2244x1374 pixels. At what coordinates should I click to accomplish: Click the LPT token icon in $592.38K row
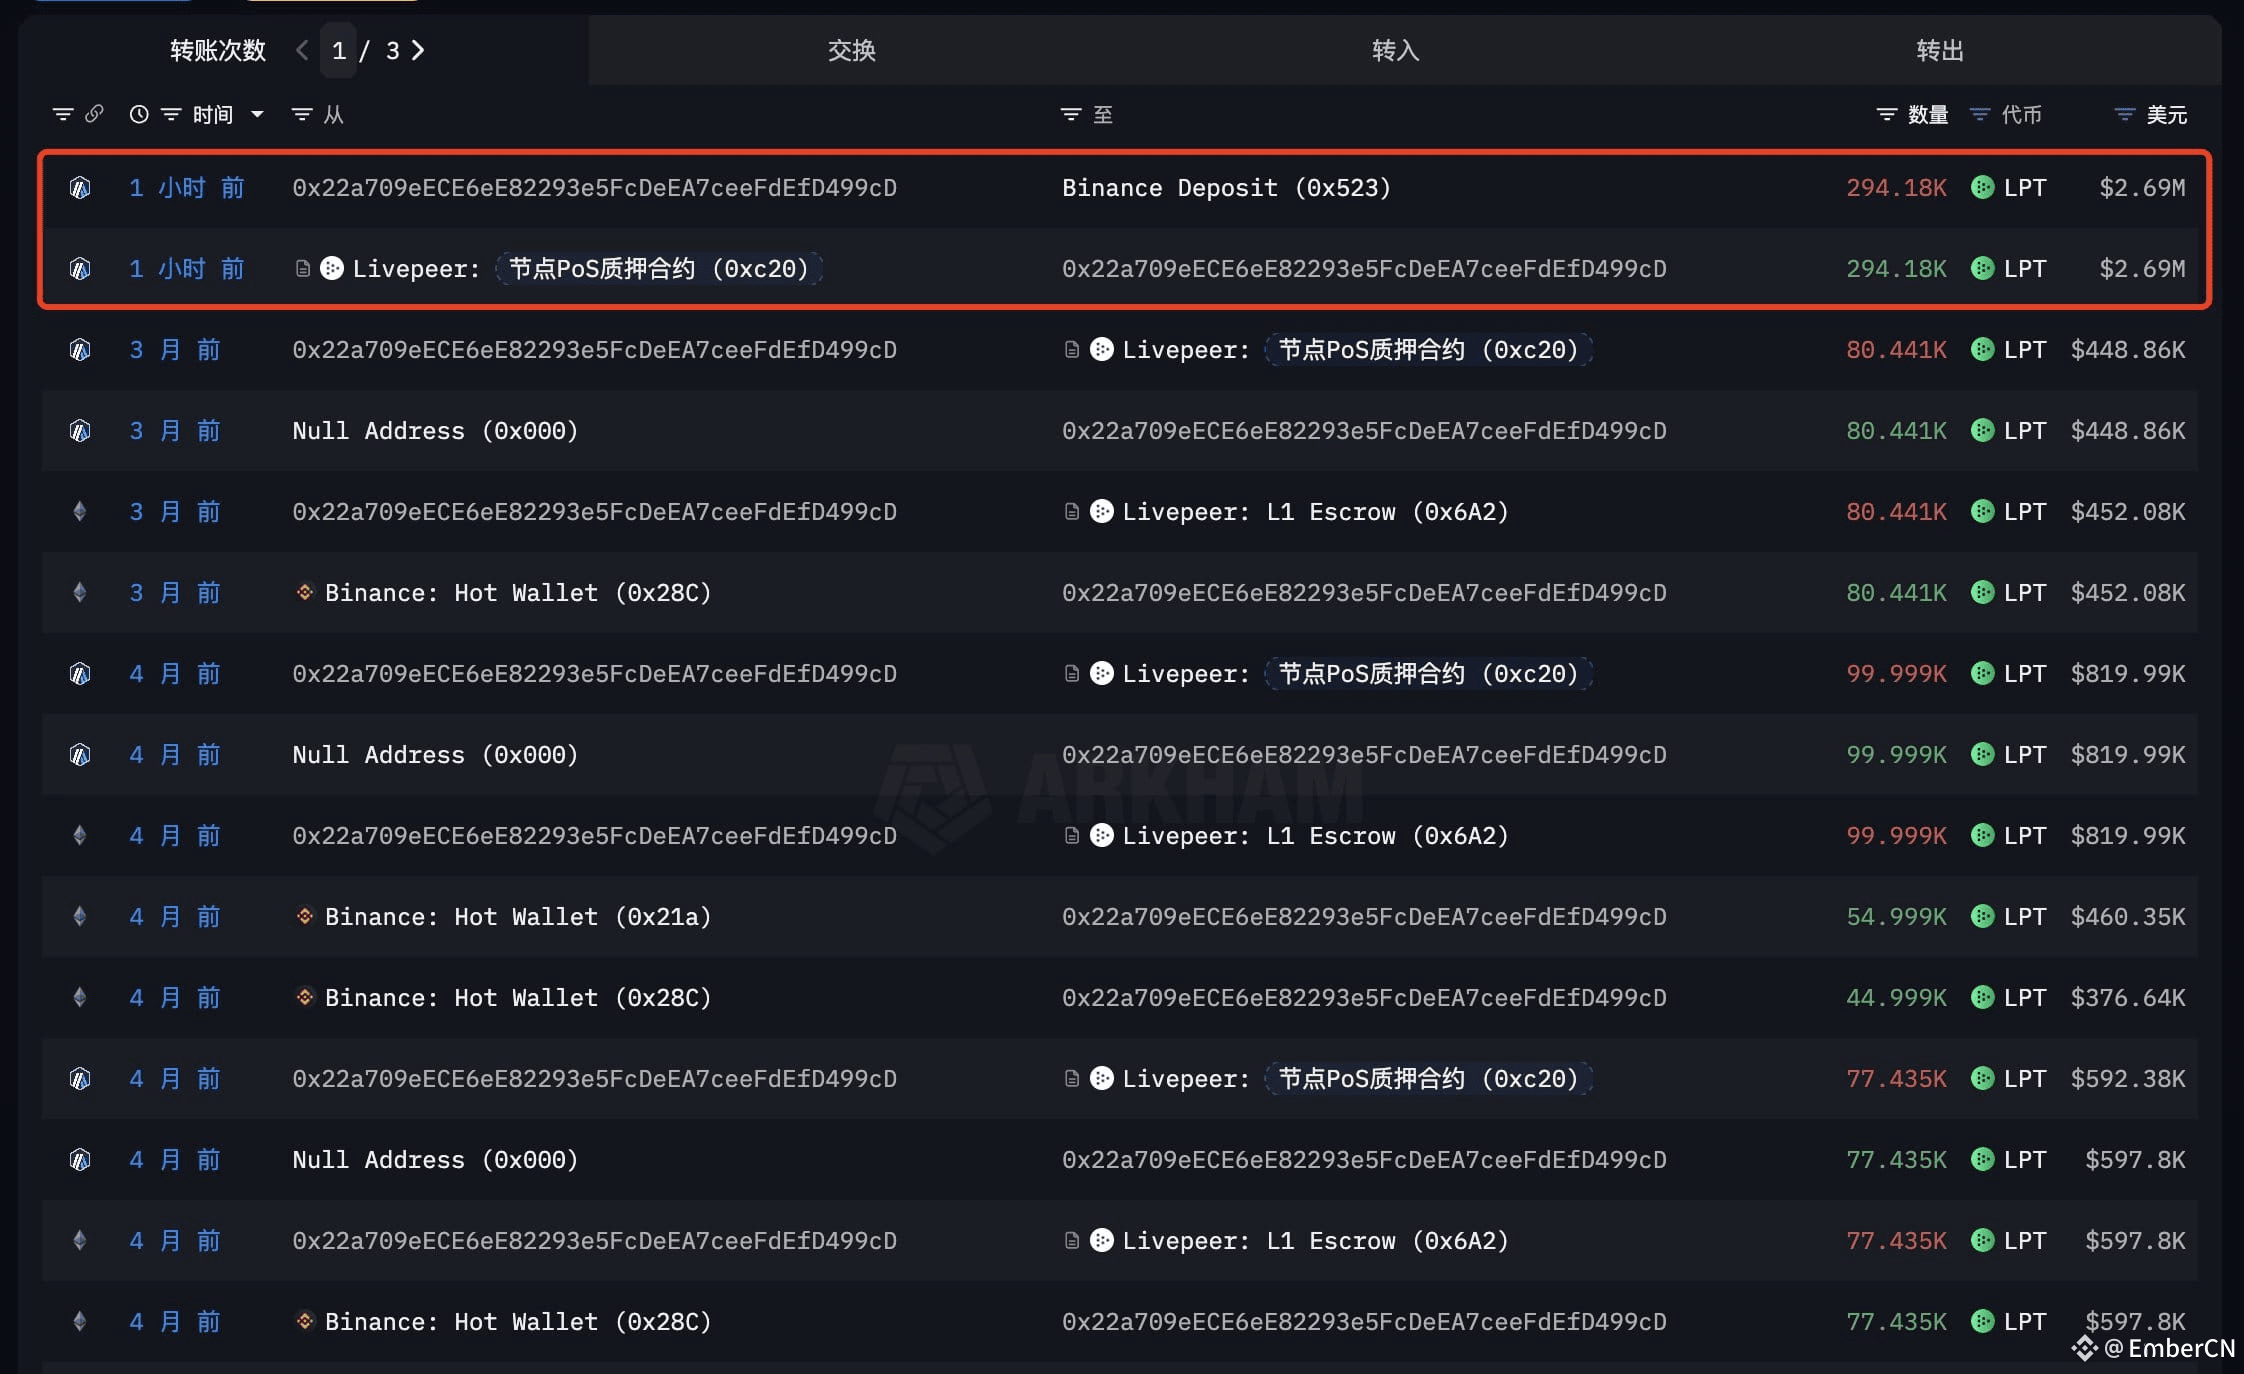1982,1078
